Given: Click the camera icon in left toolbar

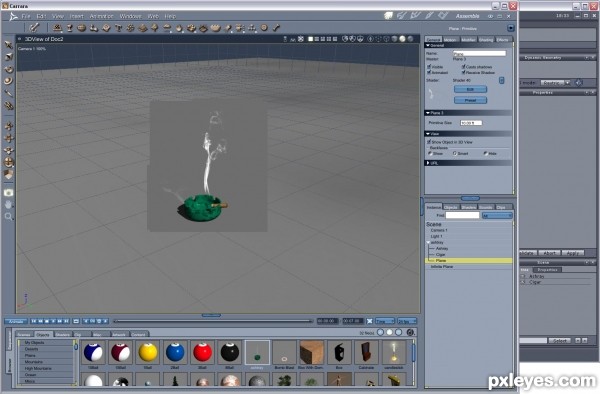Looking at the screenshot, I should (8, 192).
